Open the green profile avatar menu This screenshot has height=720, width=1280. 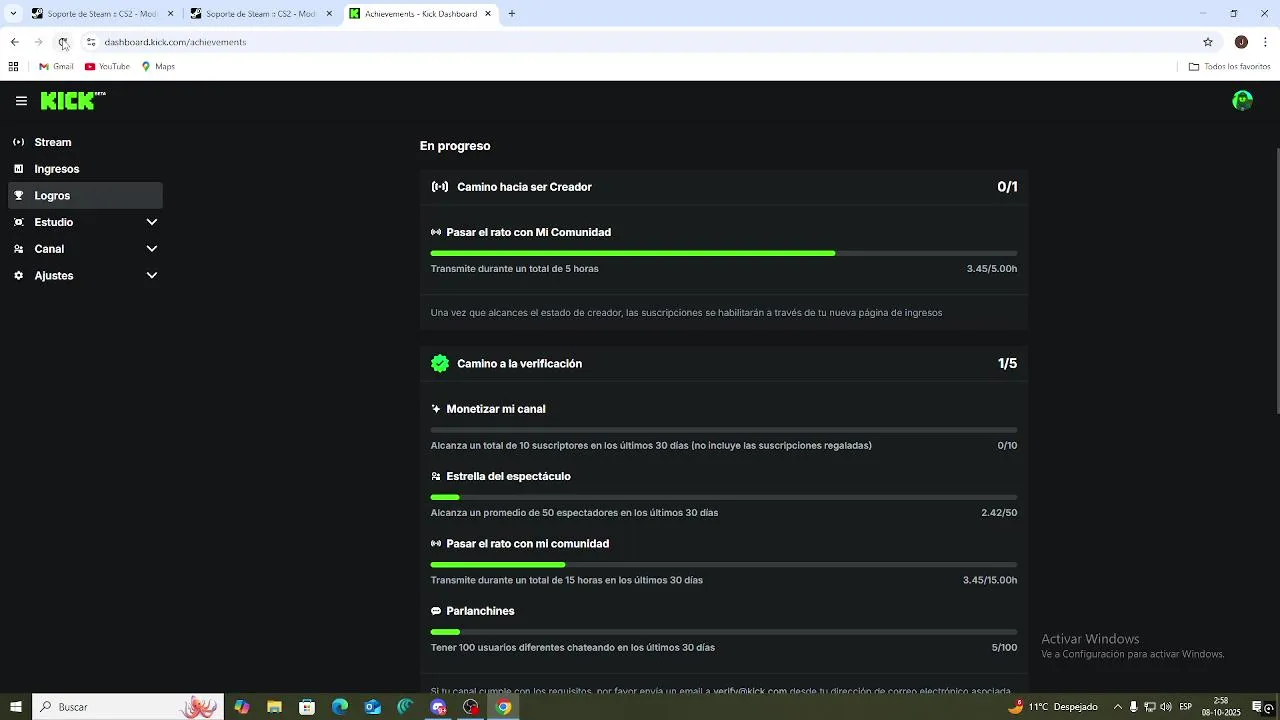click(1243, 100)
